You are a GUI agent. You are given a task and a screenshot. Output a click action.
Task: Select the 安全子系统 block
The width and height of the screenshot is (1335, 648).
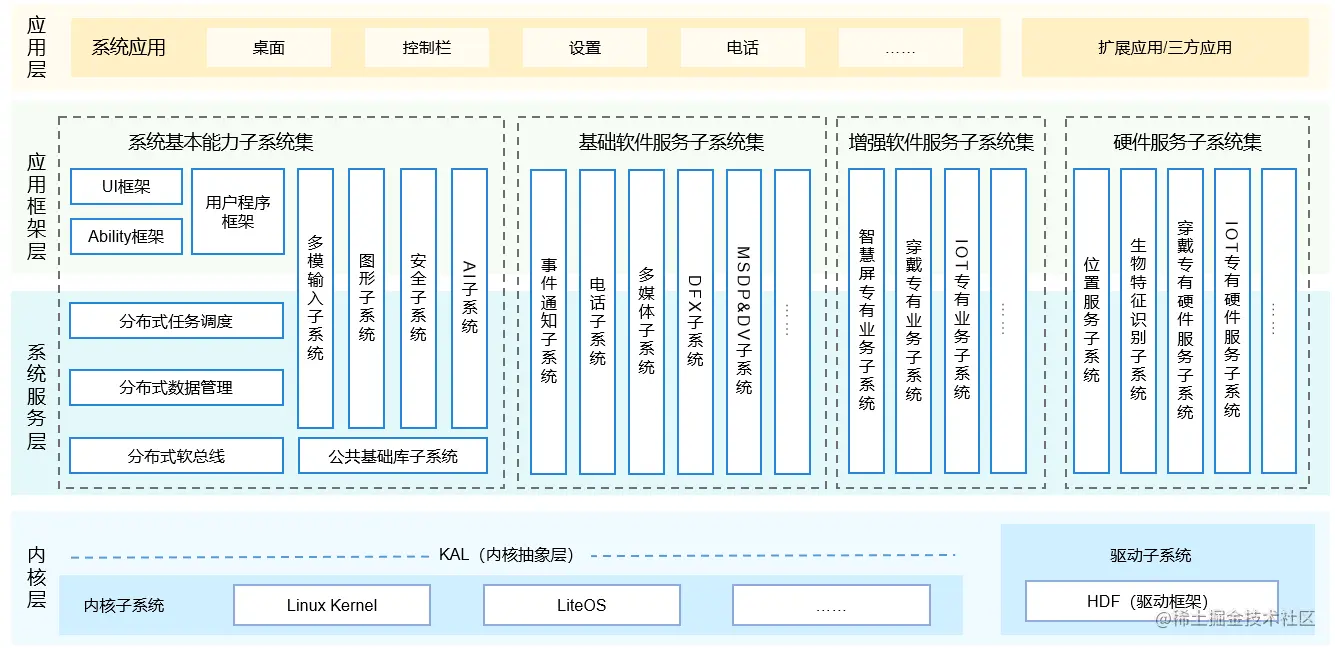coord(417,295)
